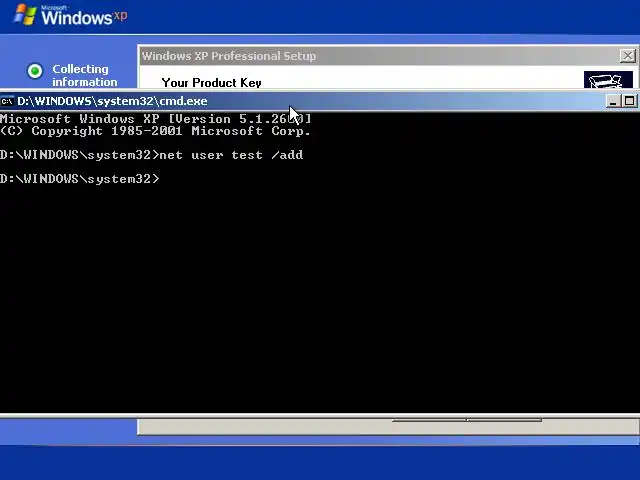The image size is (640, 480).
Task: Minimize the cmd.exe window
Action: [x=613, y=101]
